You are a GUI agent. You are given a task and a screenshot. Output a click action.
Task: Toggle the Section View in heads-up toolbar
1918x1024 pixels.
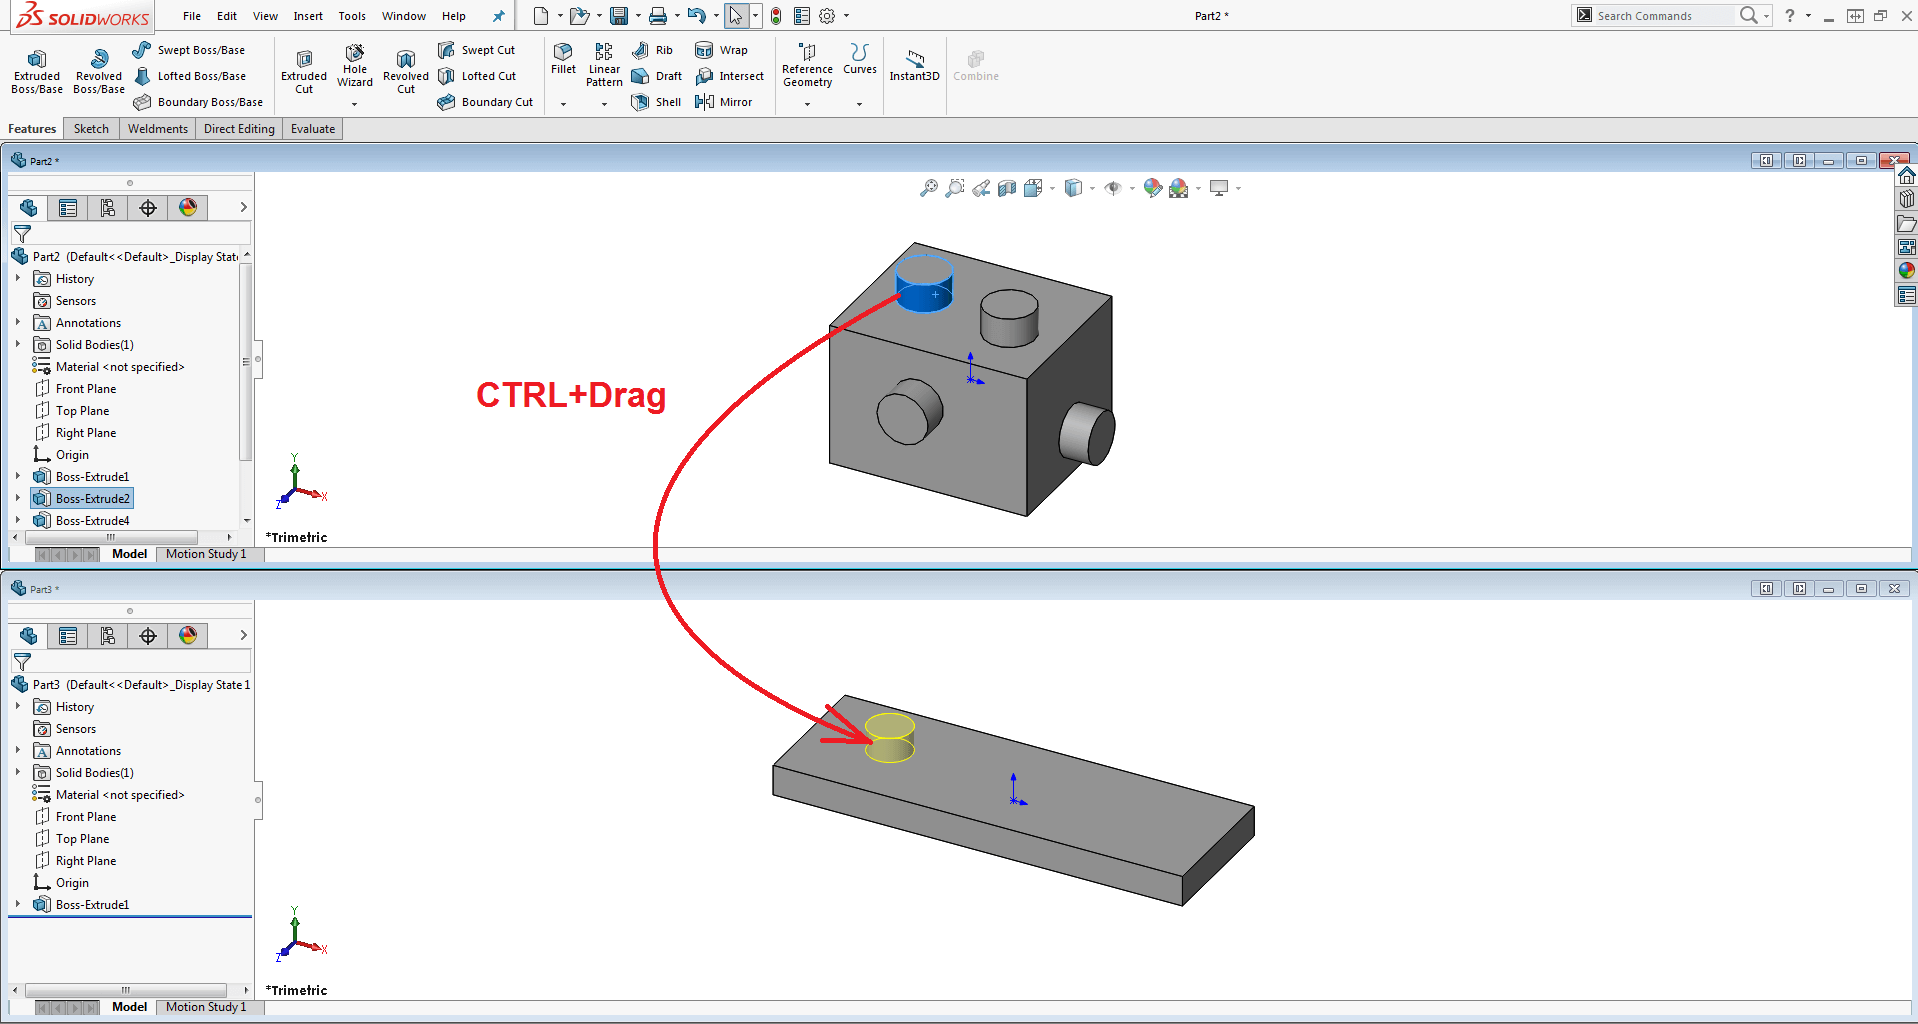click(x=1007, y=187)
